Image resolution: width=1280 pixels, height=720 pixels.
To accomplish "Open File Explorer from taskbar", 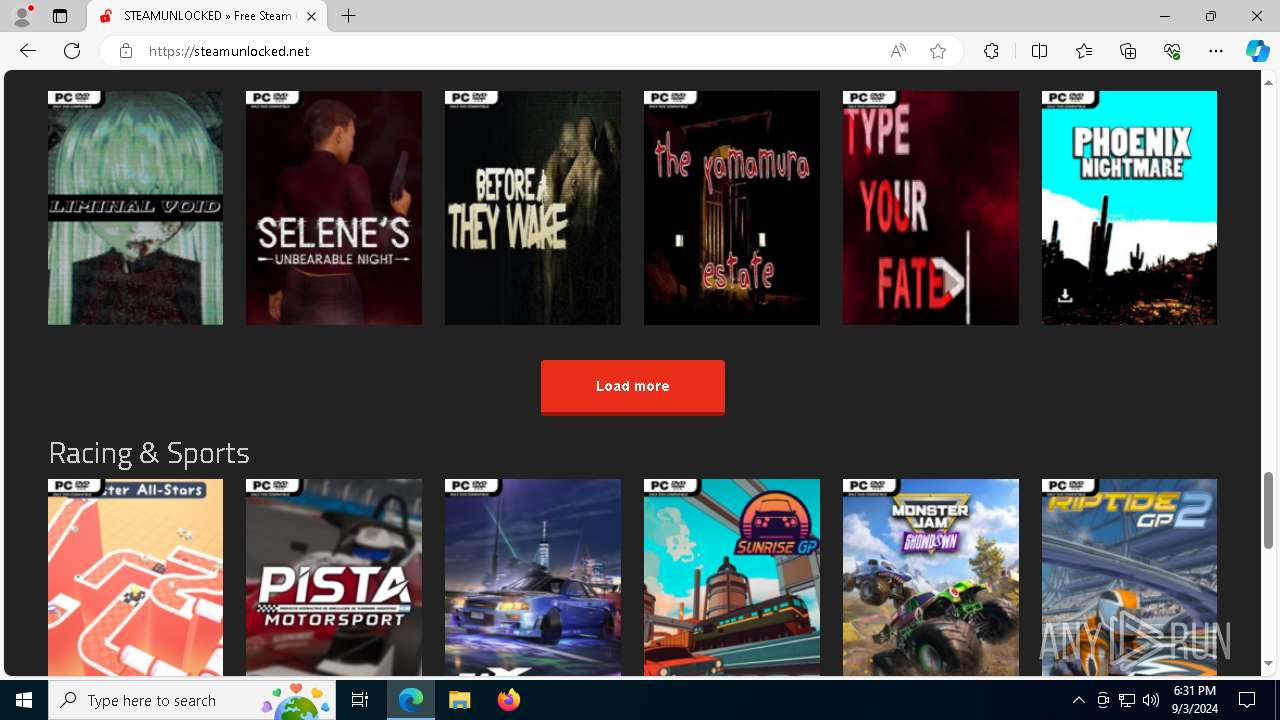I will click(x=460, y=700).
